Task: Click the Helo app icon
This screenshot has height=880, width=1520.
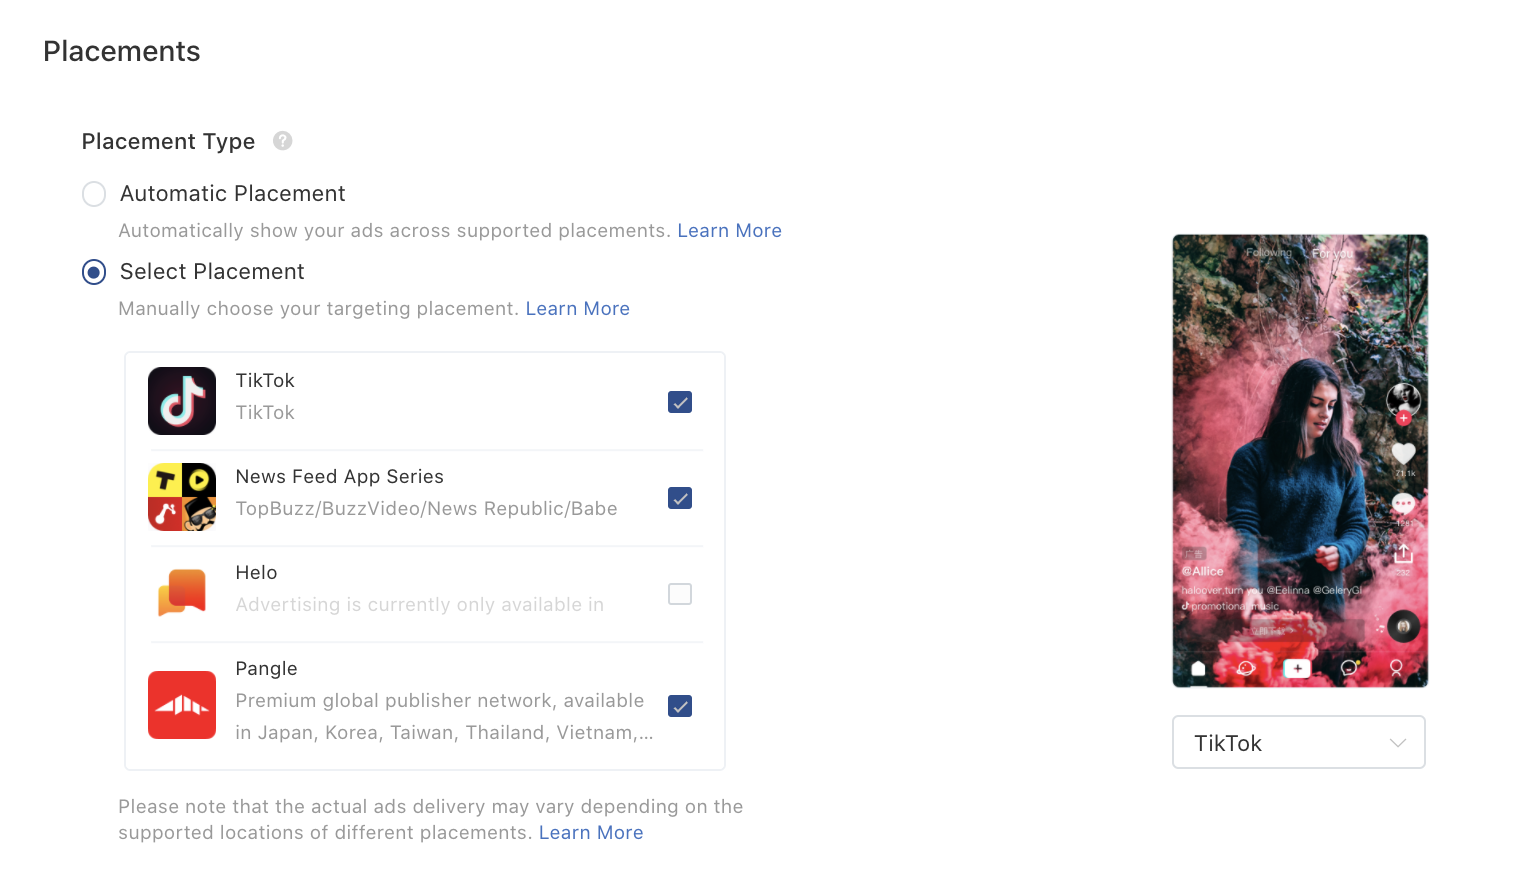Action: (x=182, y=593)
